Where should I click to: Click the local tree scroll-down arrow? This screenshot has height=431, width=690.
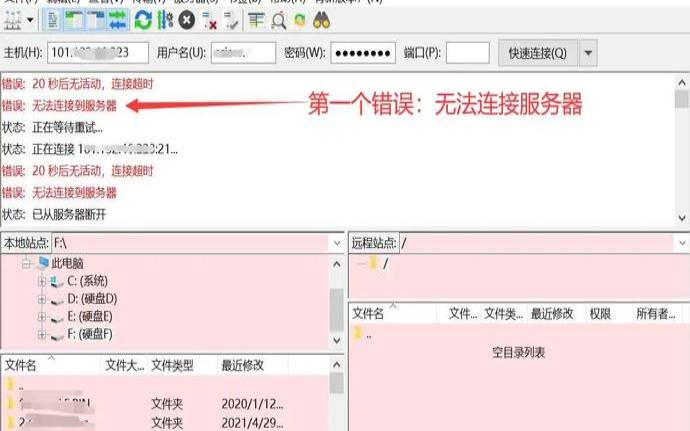[337, 340]
